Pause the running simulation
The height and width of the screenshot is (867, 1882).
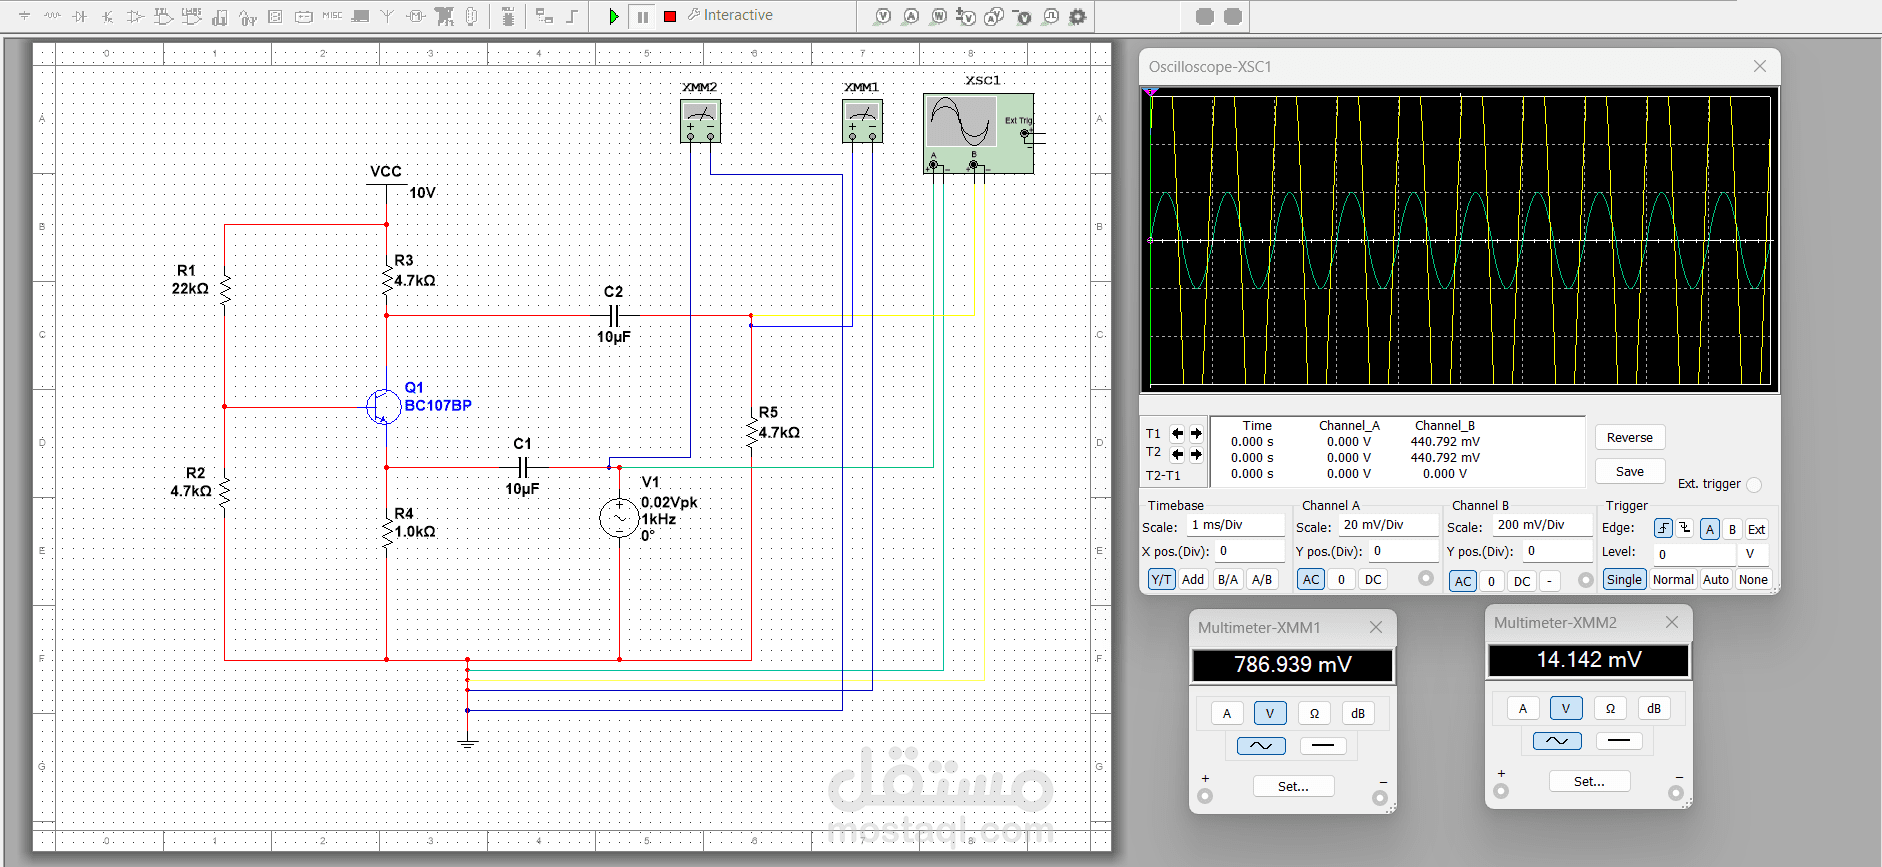[x=642, y=16]
